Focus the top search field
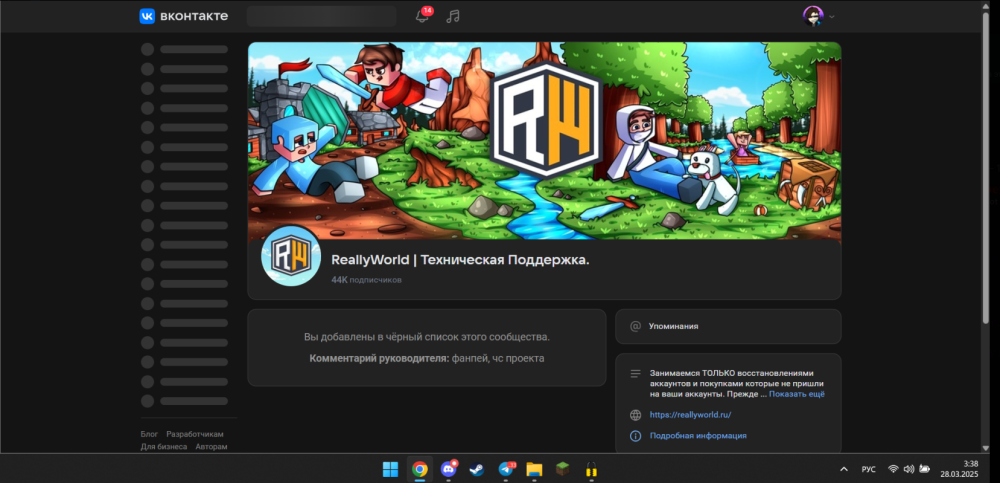Image resolution: width=1000 pixels, height=483 pixels. pyautogui.click(x=321, y=16)
